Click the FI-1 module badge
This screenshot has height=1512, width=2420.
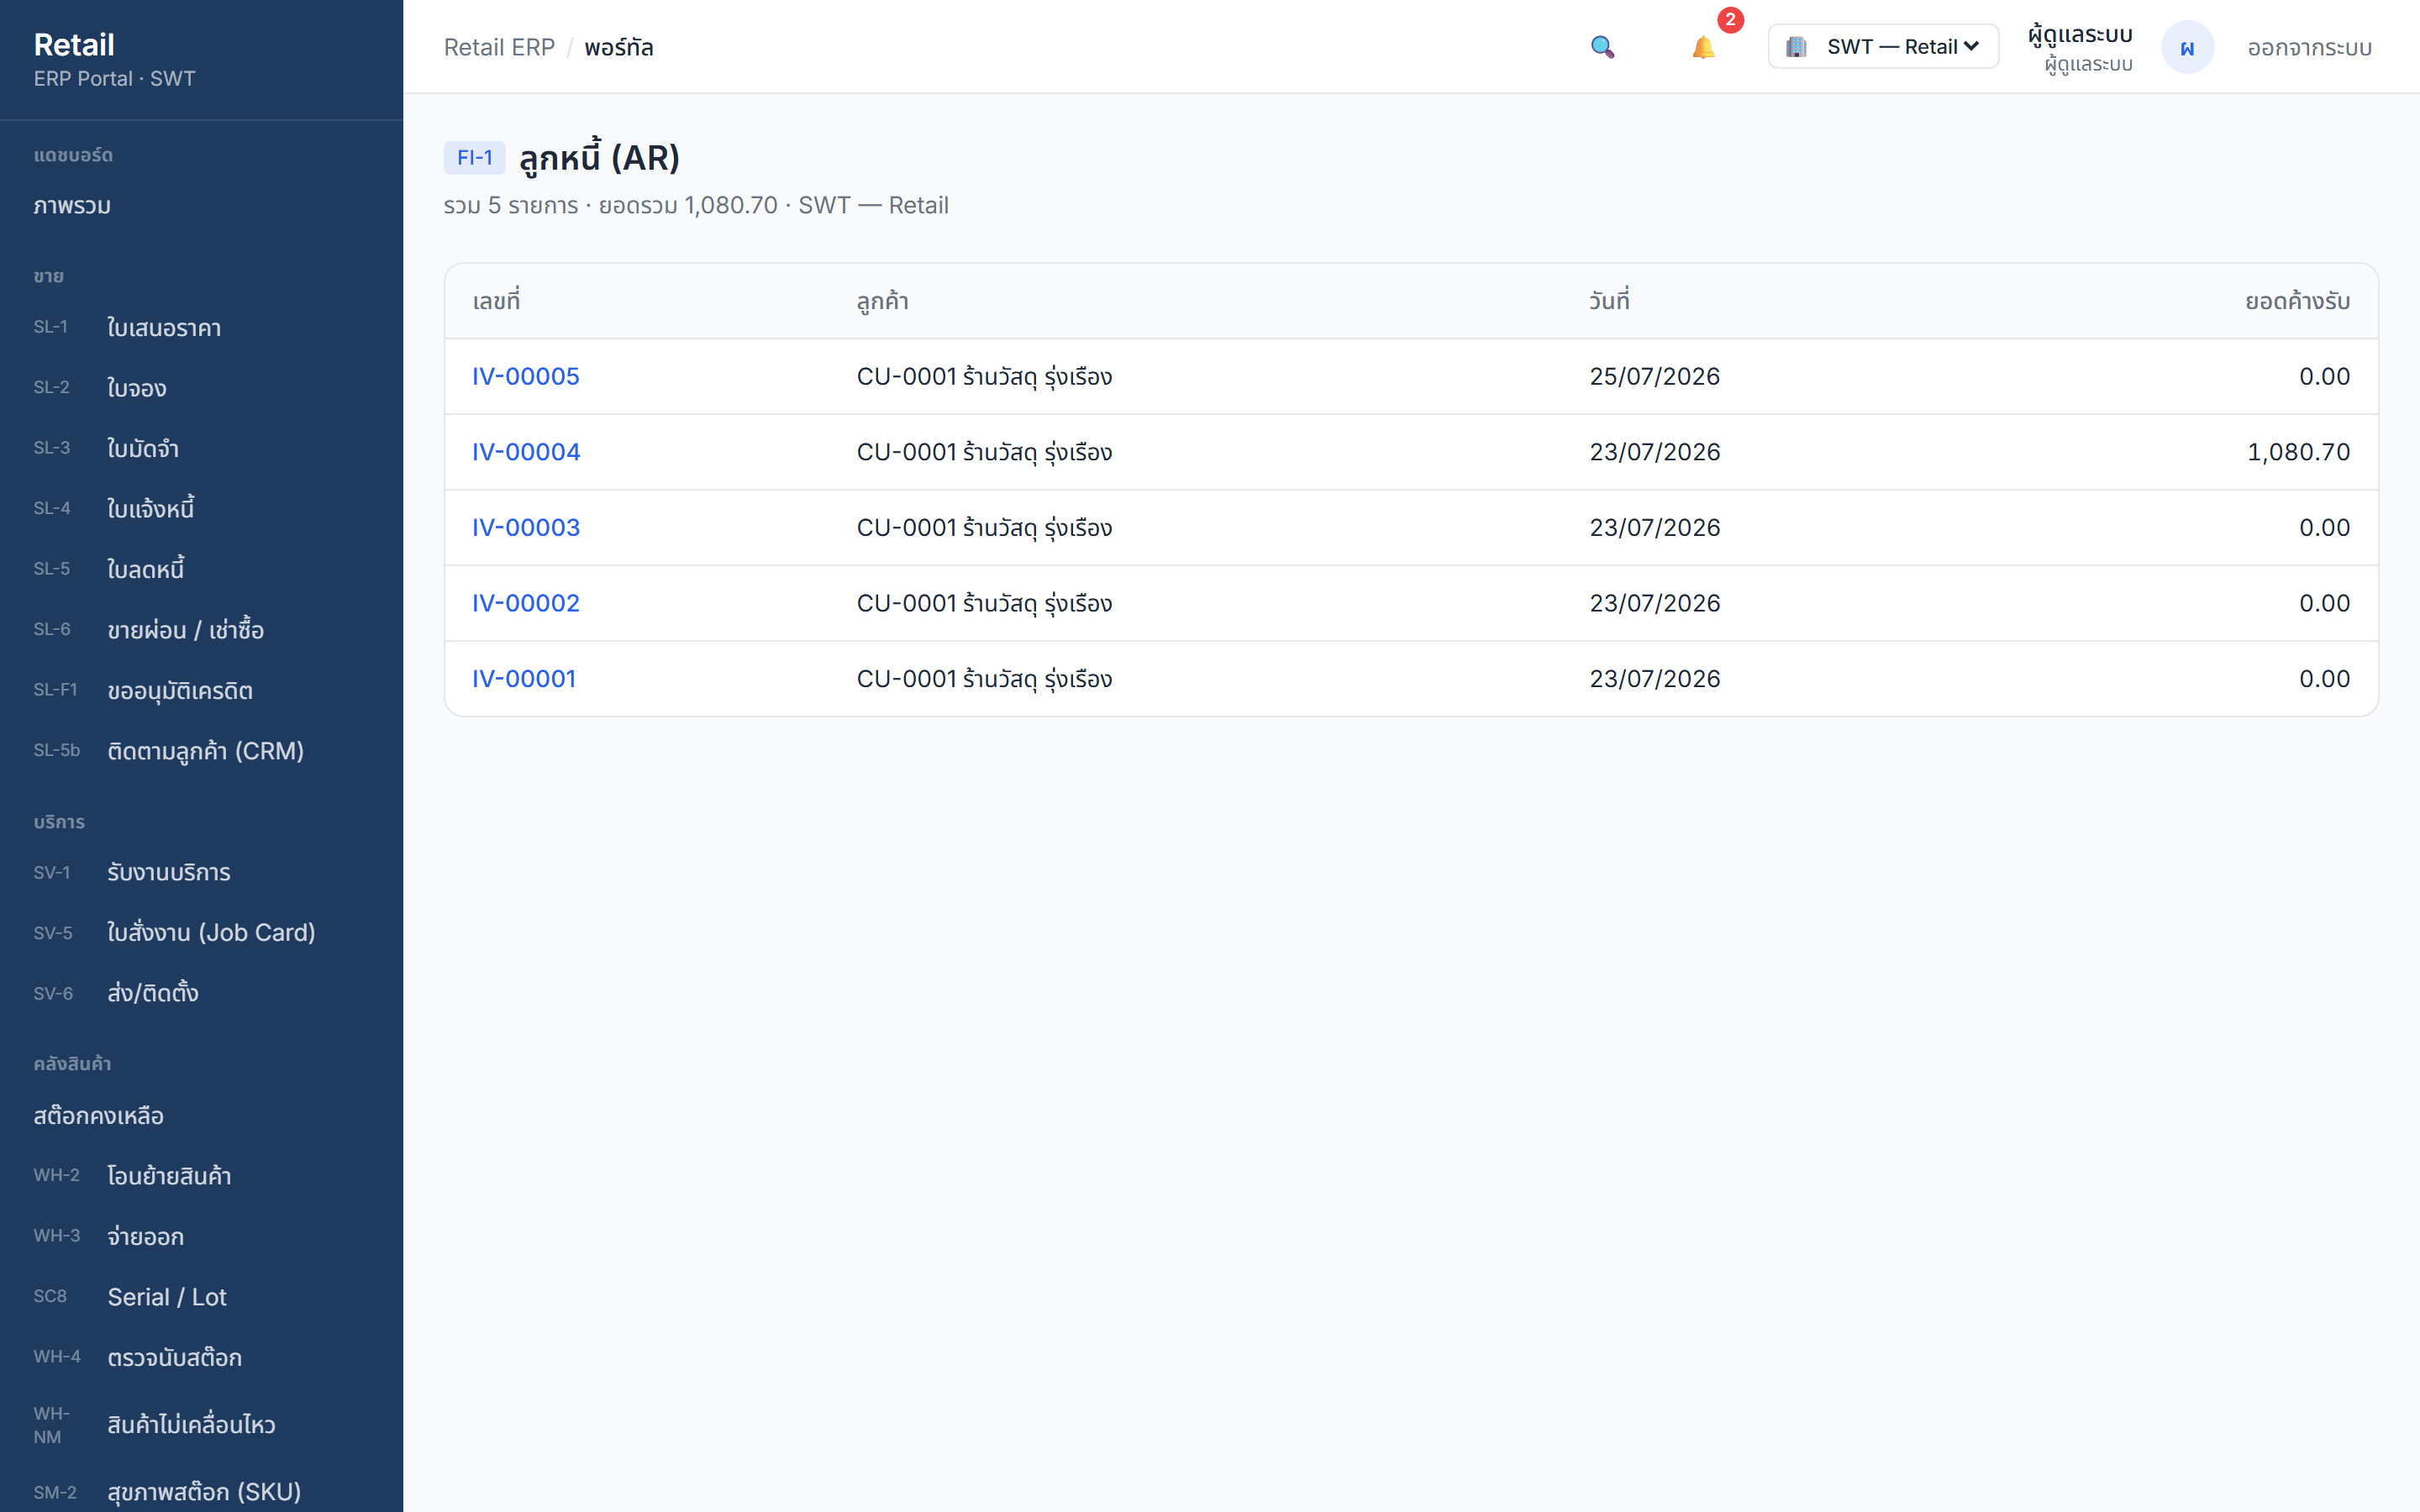tap(474, 158)
